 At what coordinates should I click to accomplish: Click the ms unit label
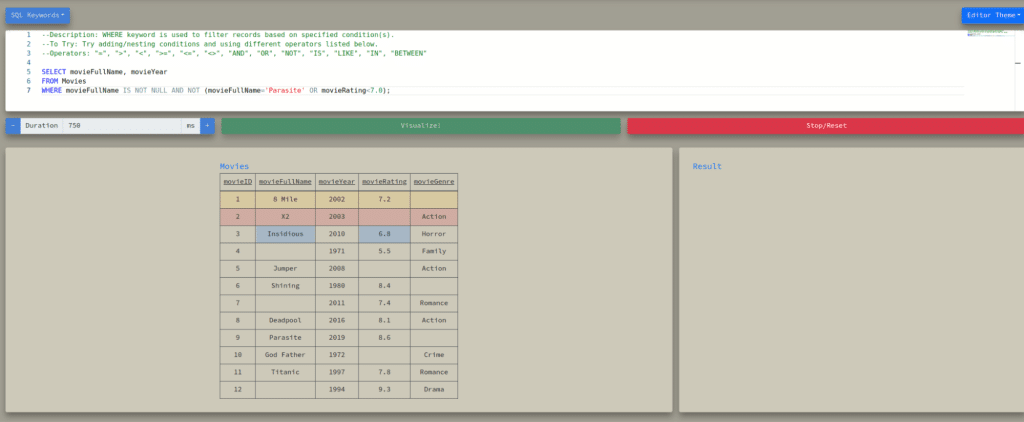pos(191,125)
